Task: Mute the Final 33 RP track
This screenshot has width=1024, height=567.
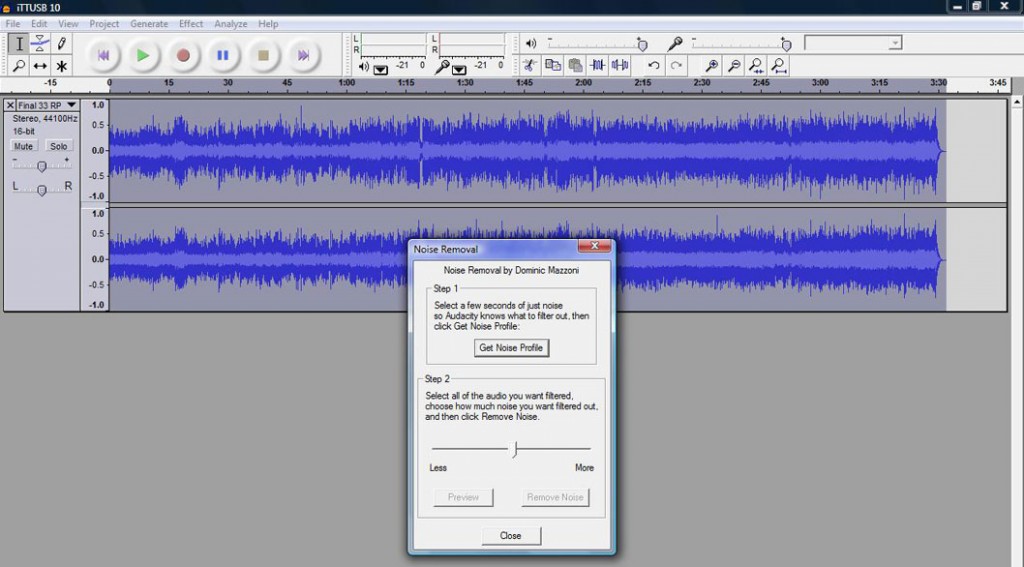Action: 24,146
